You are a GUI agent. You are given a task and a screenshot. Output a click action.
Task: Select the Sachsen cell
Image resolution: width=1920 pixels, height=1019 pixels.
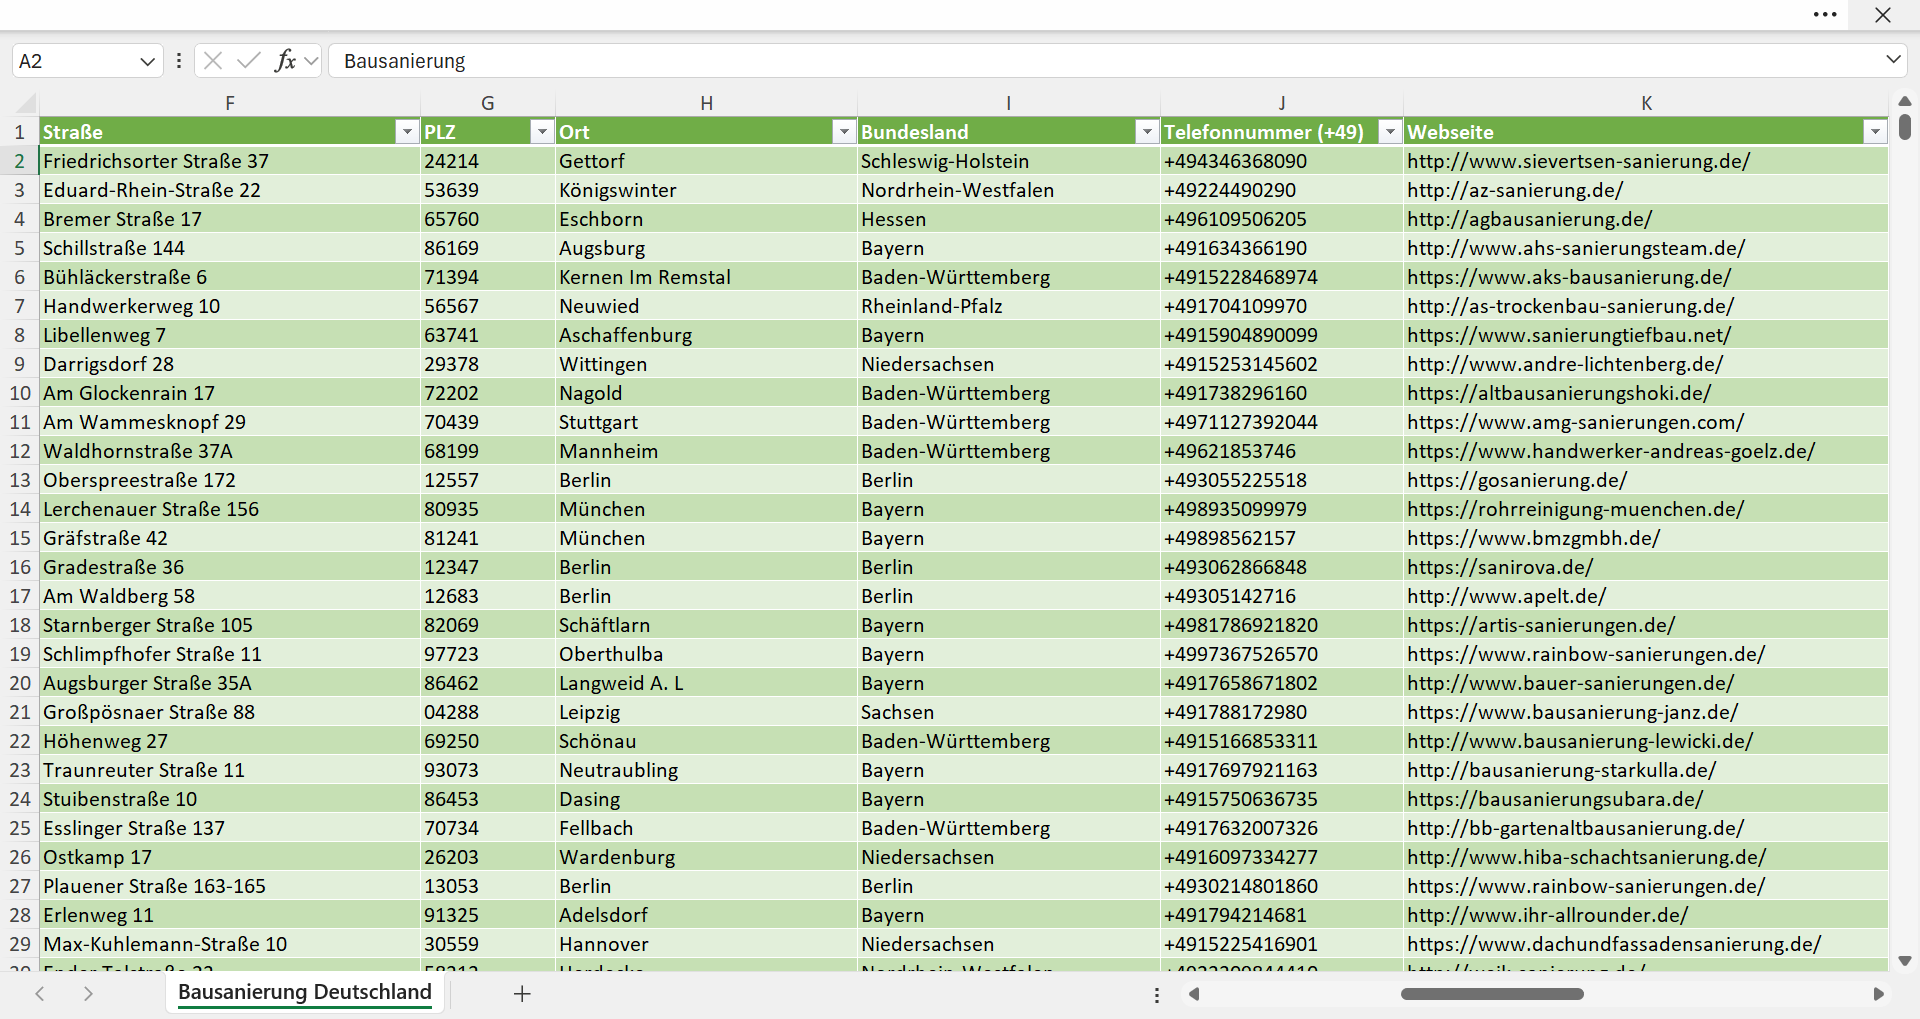(1009, 712)
